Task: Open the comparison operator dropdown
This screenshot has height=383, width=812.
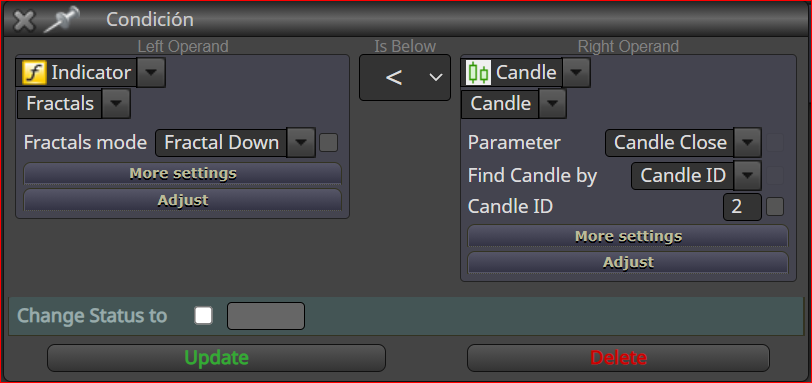Action: (405, 78)
